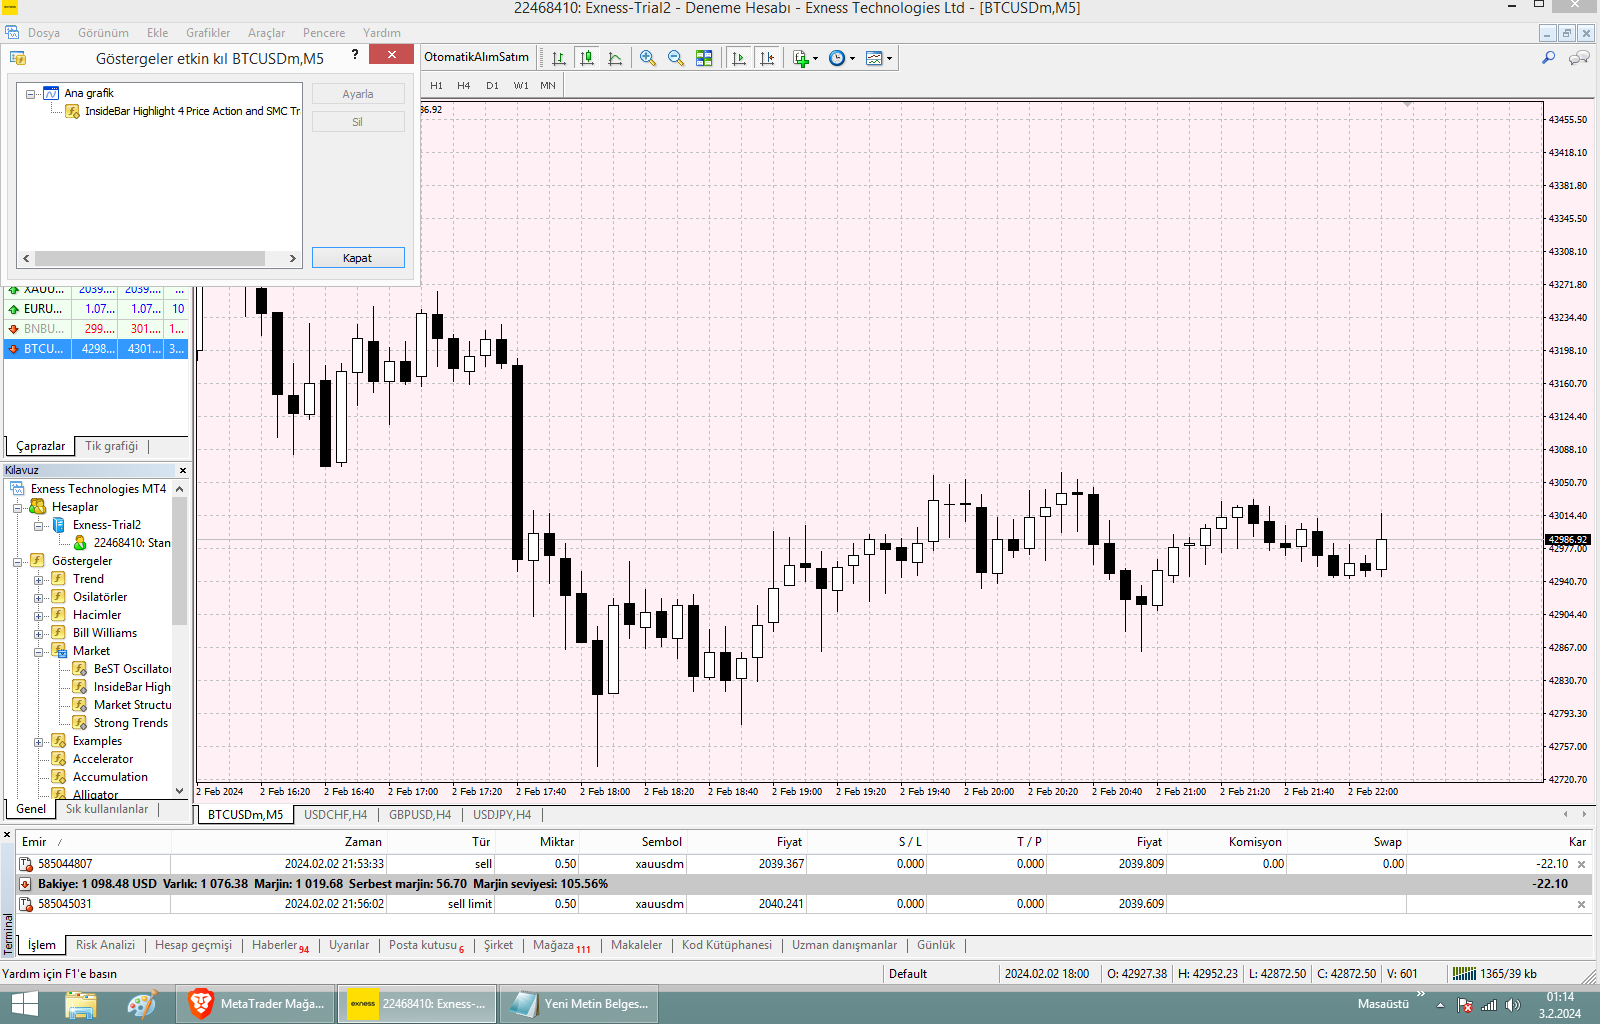Image resolution: width=1600 pixels, height=1024 pixels.
Task: Switch to the Tik grafiği tab
Action: (111, 446)
